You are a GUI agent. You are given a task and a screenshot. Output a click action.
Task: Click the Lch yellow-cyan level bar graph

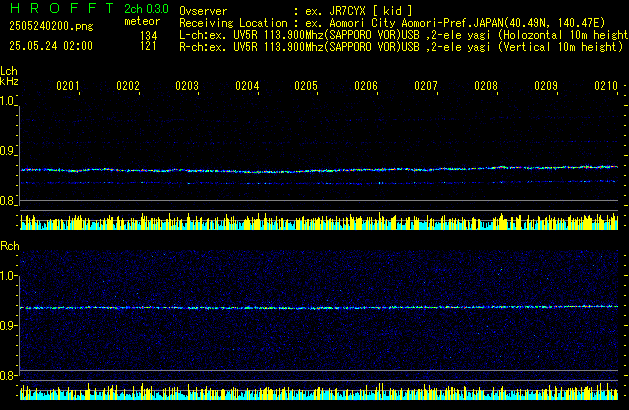(319, 221)
